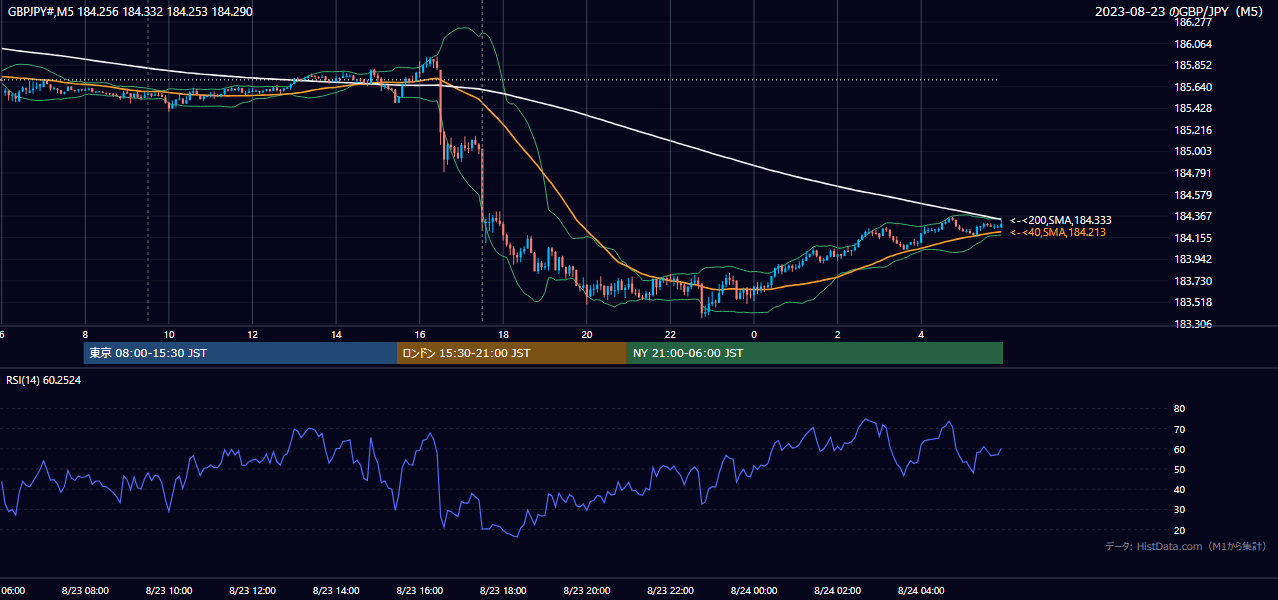This screenshot has height=600, width=1278.
Task: Click price axis value 184.367
Action: pyautogui.click(x=1192, y=216)
